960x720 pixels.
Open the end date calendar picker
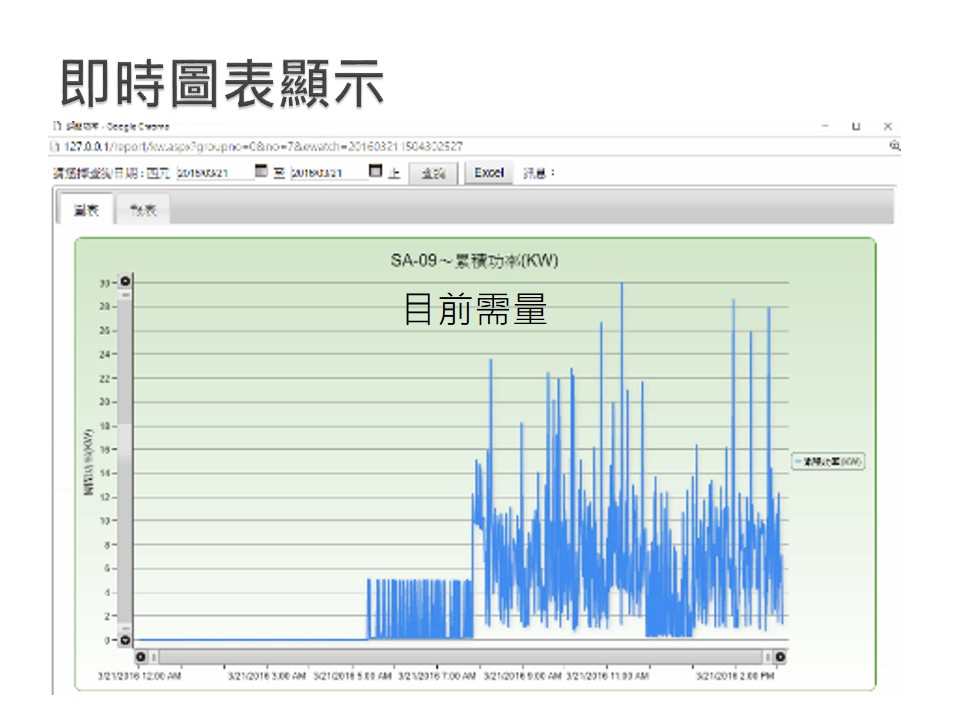click(x=375, y=172)
